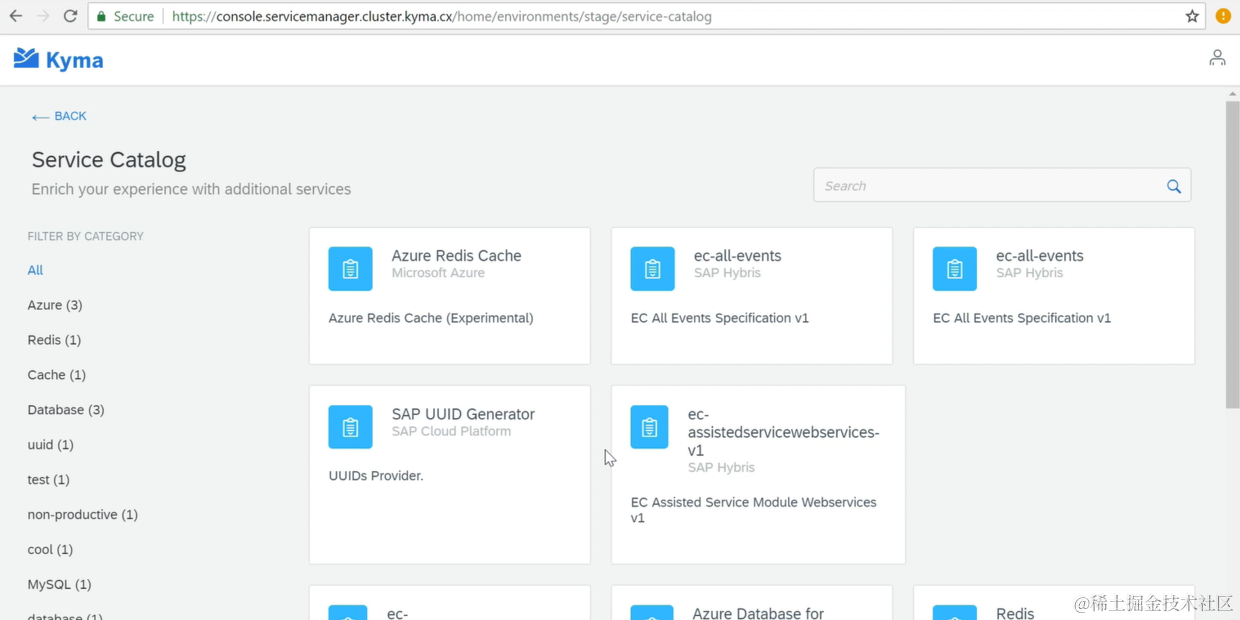Click the SAP UUID Generator clipboard icon
This screenshot has height=620, width=1240.
pos(350,427)
